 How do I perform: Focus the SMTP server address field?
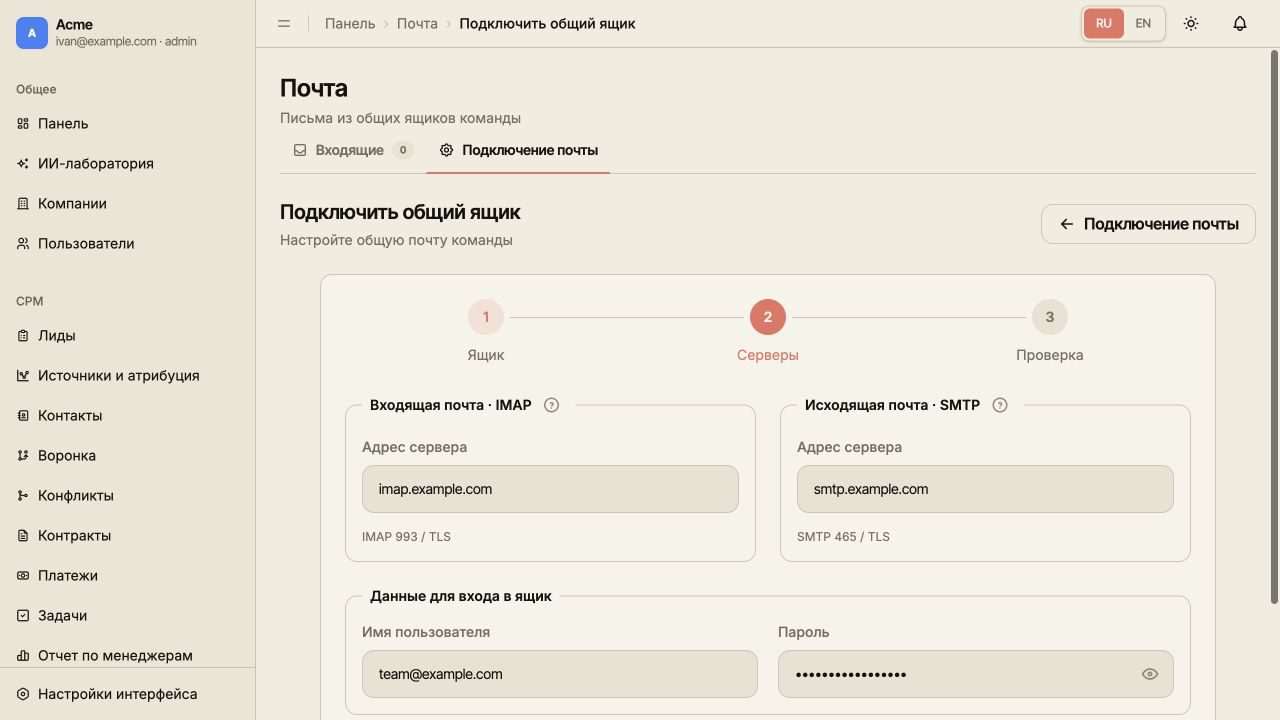(x=985, y=489)
